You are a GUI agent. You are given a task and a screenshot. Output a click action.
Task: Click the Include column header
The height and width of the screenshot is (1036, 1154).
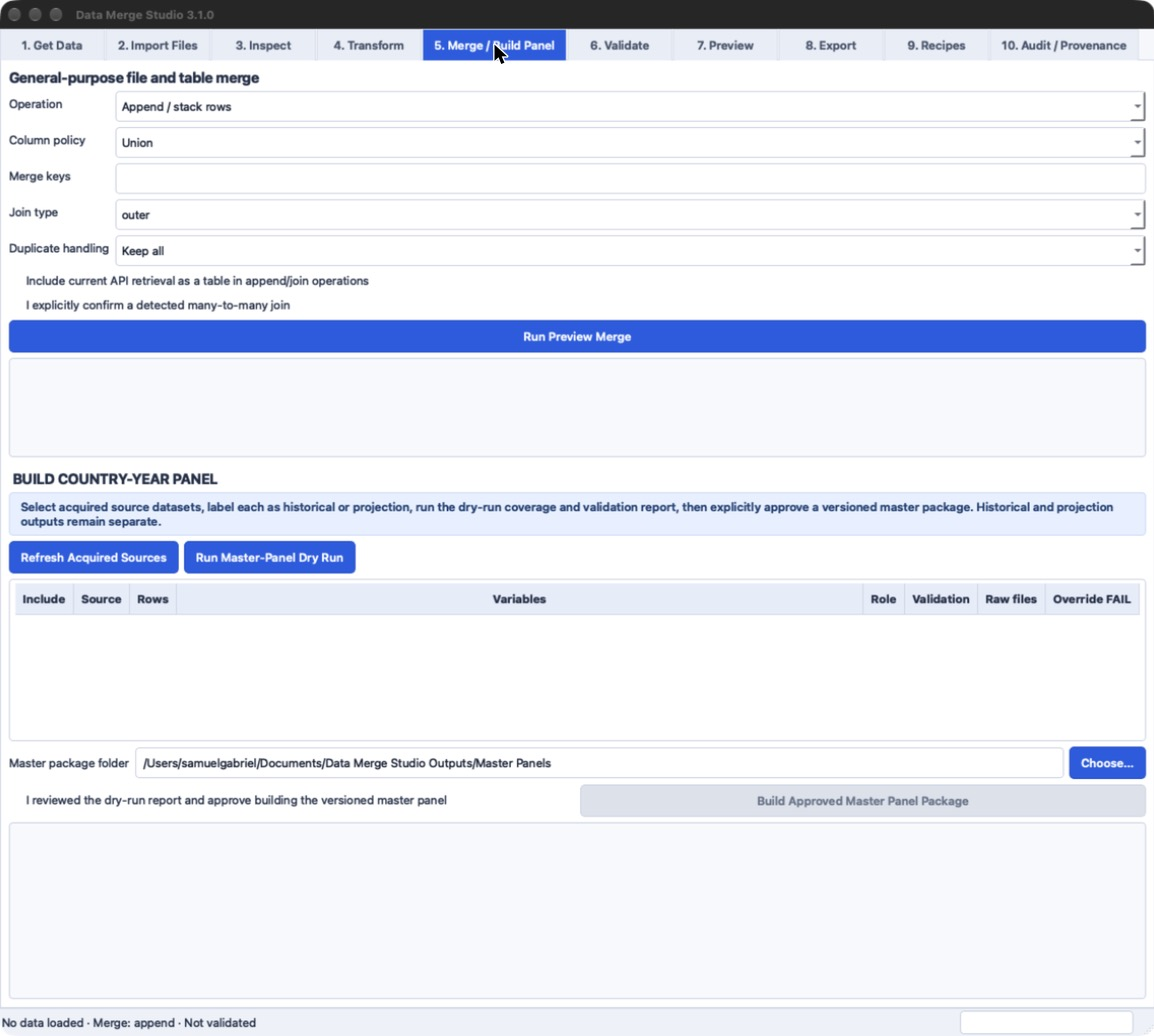coord(44,599)
